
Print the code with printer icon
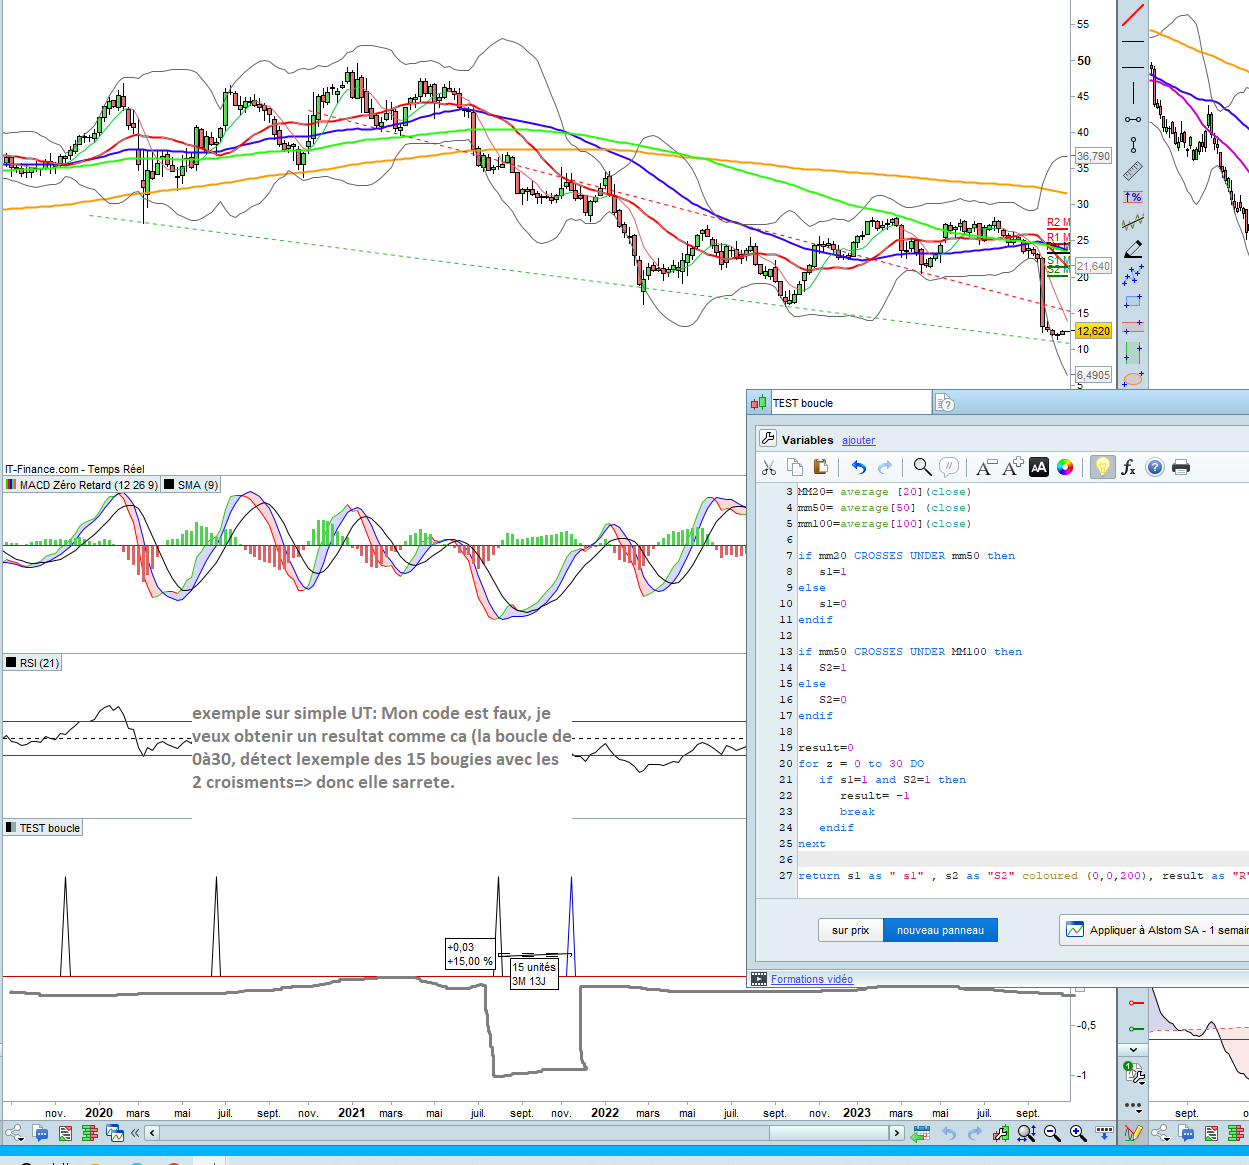pos(1181,467)
